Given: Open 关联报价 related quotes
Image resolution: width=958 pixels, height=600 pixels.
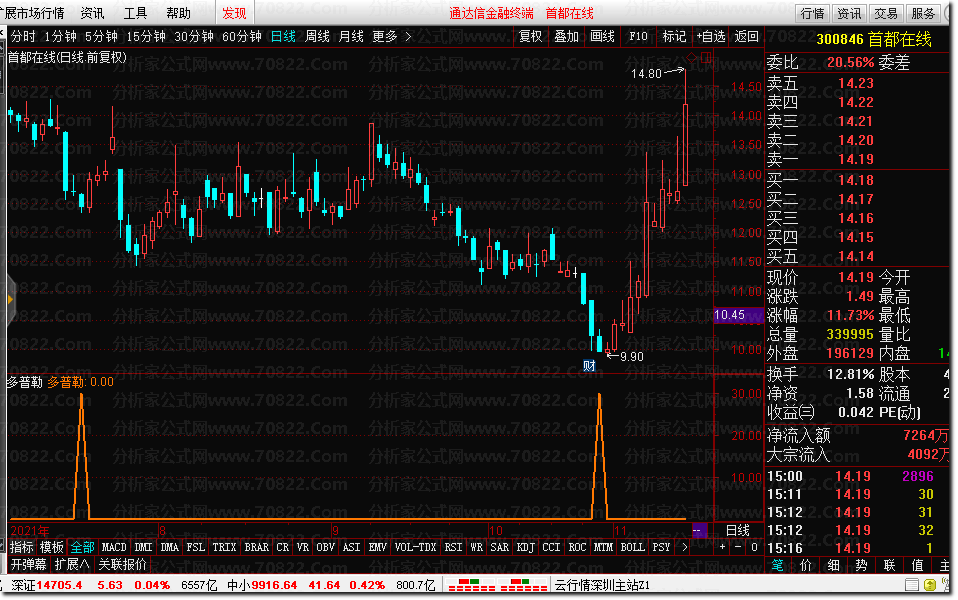Looking at the screenshot, I should (x=123, y=564).
